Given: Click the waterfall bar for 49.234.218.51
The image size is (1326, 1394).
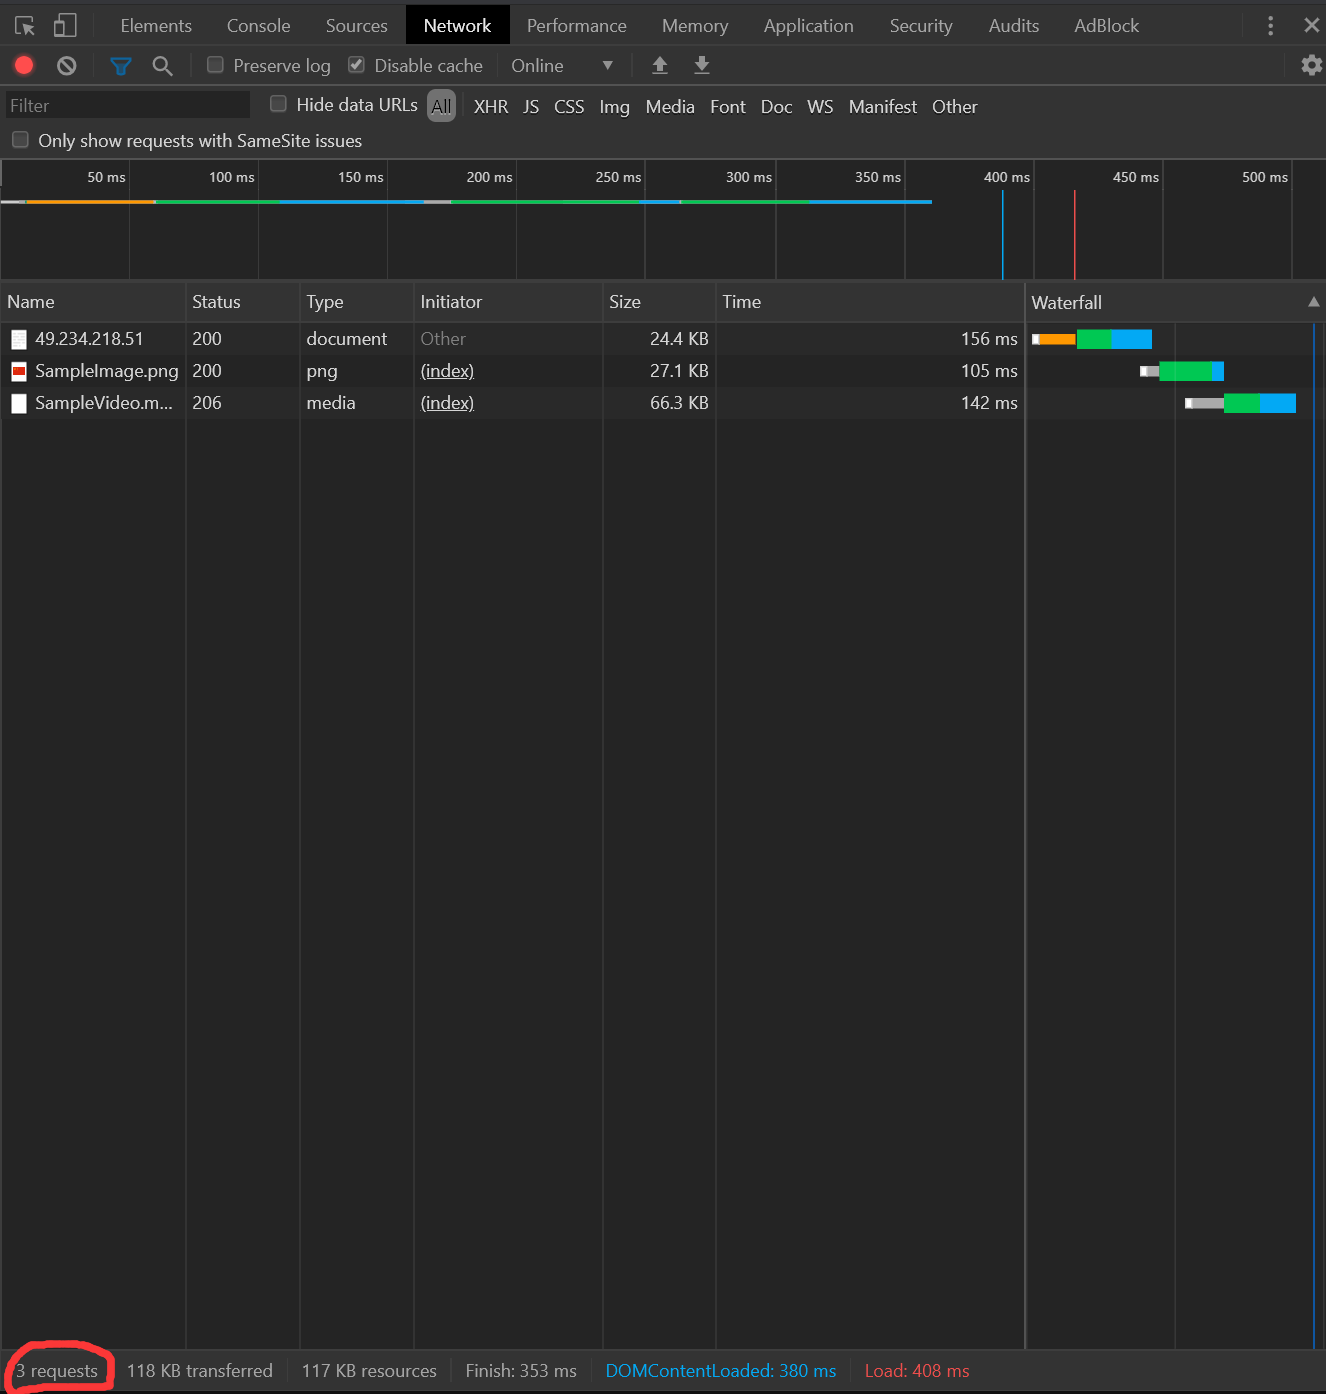Looking at the screenshot, I should click(x=1092, y=339).
